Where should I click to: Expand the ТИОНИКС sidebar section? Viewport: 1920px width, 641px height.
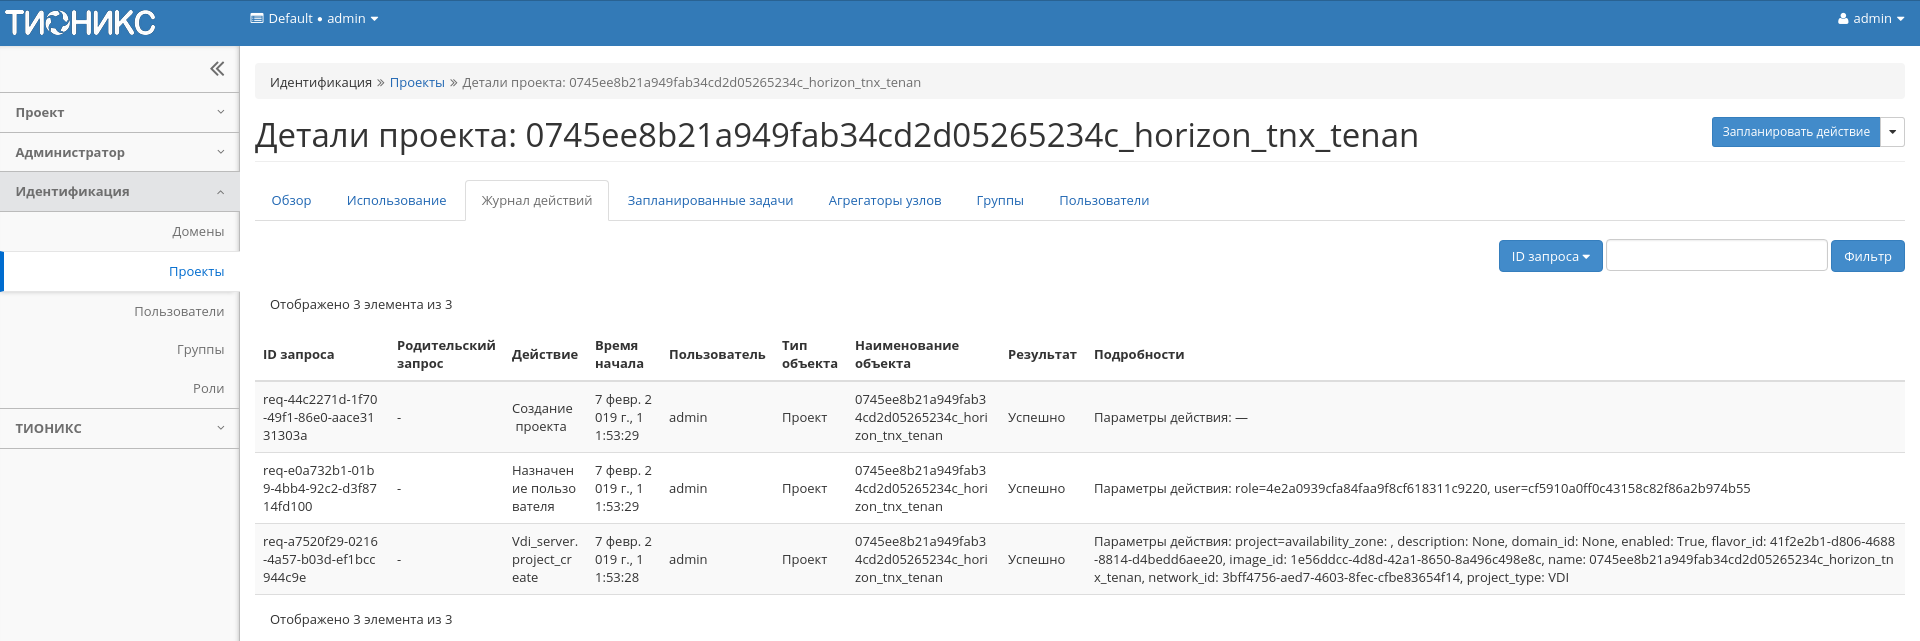119,428
